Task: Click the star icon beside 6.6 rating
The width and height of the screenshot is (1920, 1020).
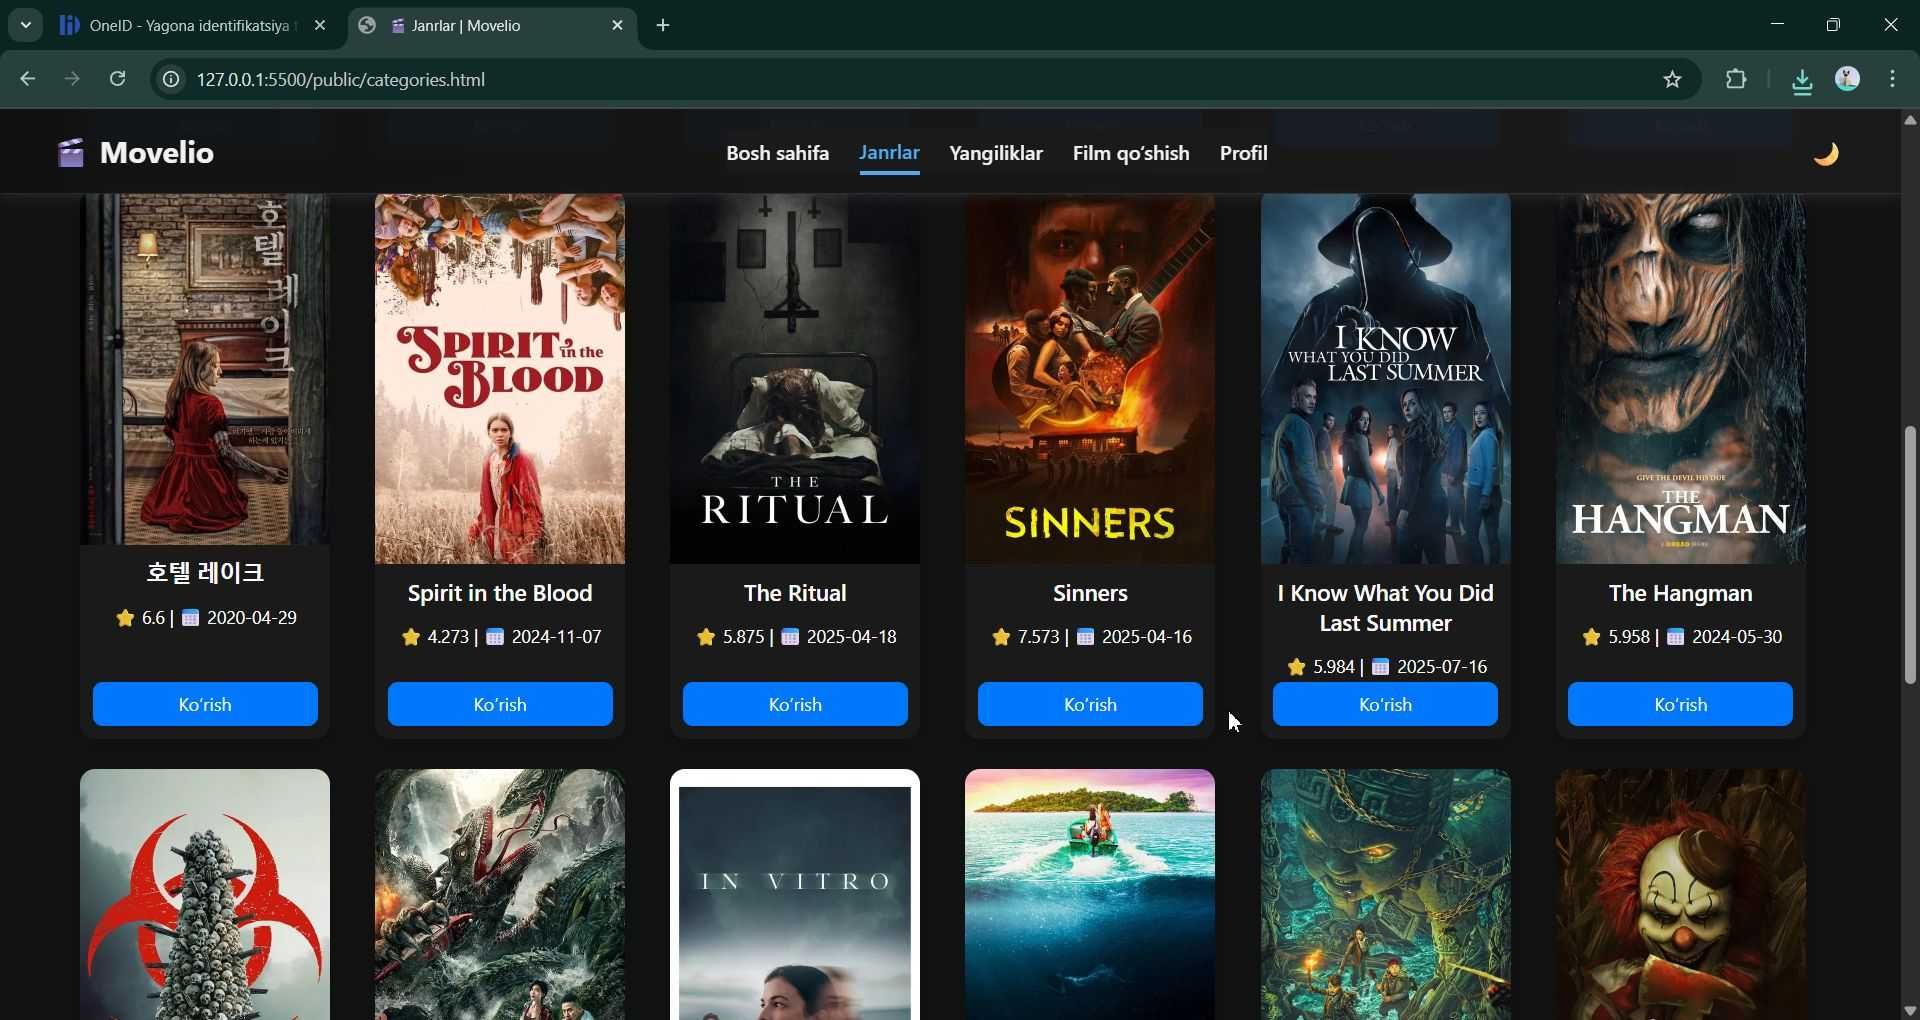Action: pyautogui.click(x=125, y=618)
